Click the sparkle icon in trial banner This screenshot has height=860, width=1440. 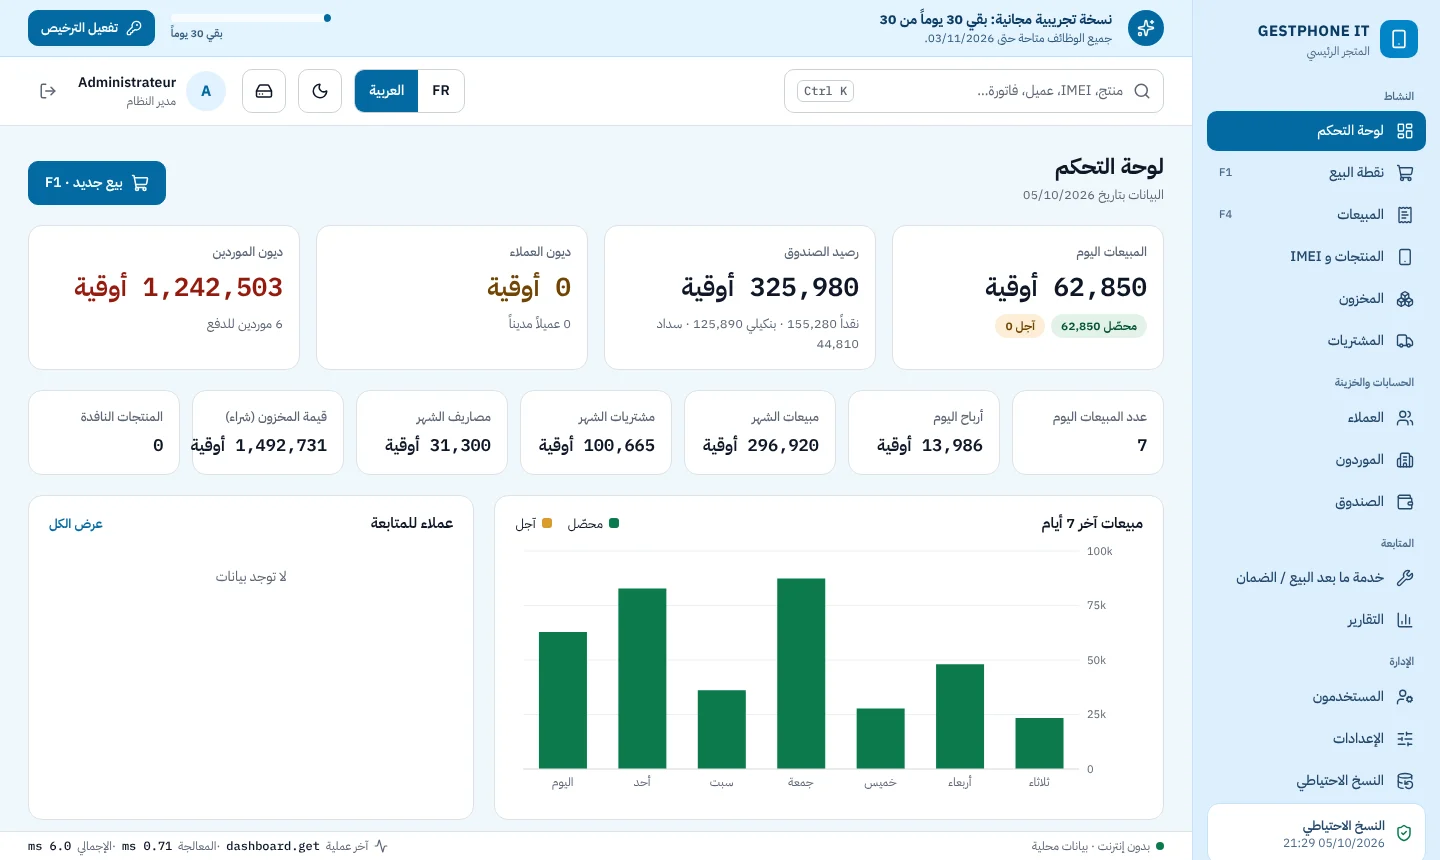(1146, 28)
